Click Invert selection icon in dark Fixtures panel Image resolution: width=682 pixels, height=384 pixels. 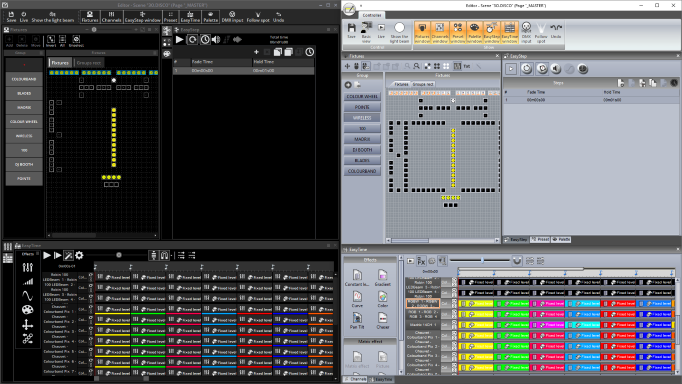tap(51, 41)
